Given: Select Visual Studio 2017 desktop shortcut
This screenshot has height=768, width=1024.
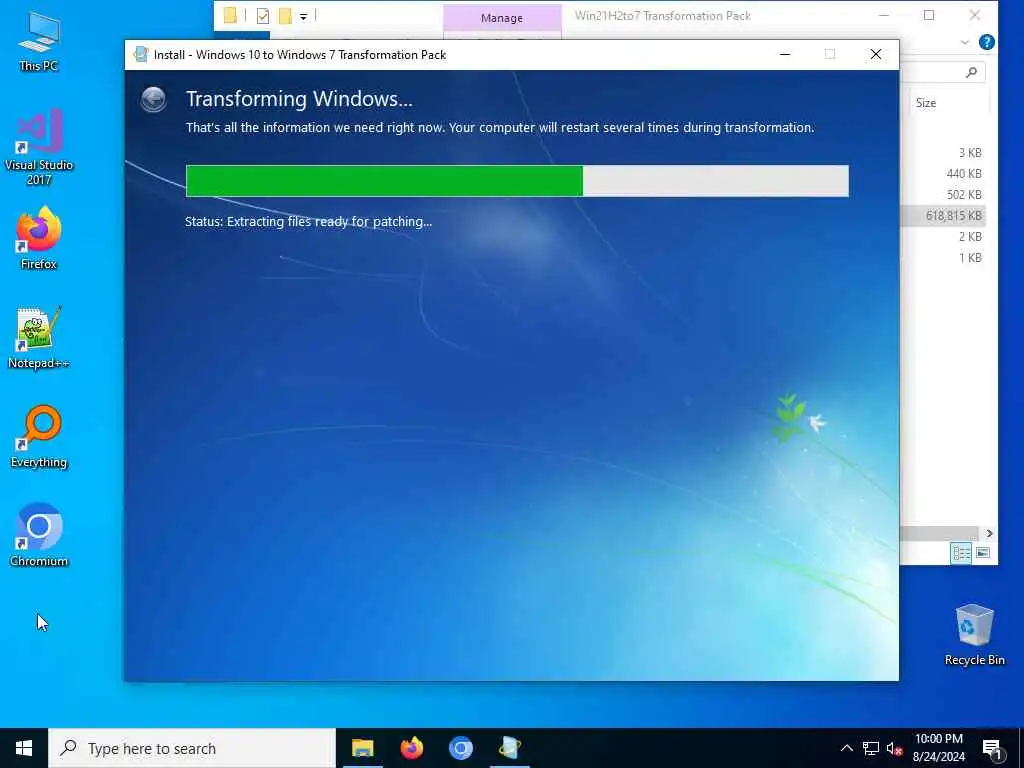Looking at the screenshot, I should [39, 148].
